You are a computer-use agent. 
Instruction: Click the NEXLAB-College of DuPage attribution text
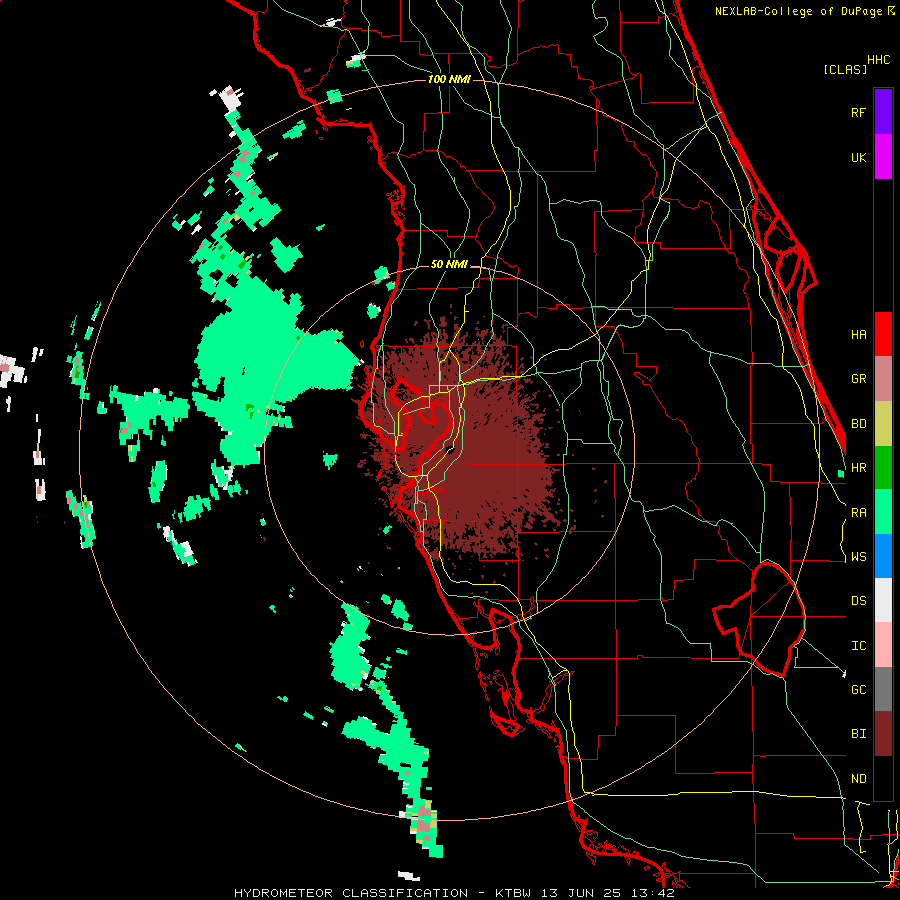pos(800,11)
